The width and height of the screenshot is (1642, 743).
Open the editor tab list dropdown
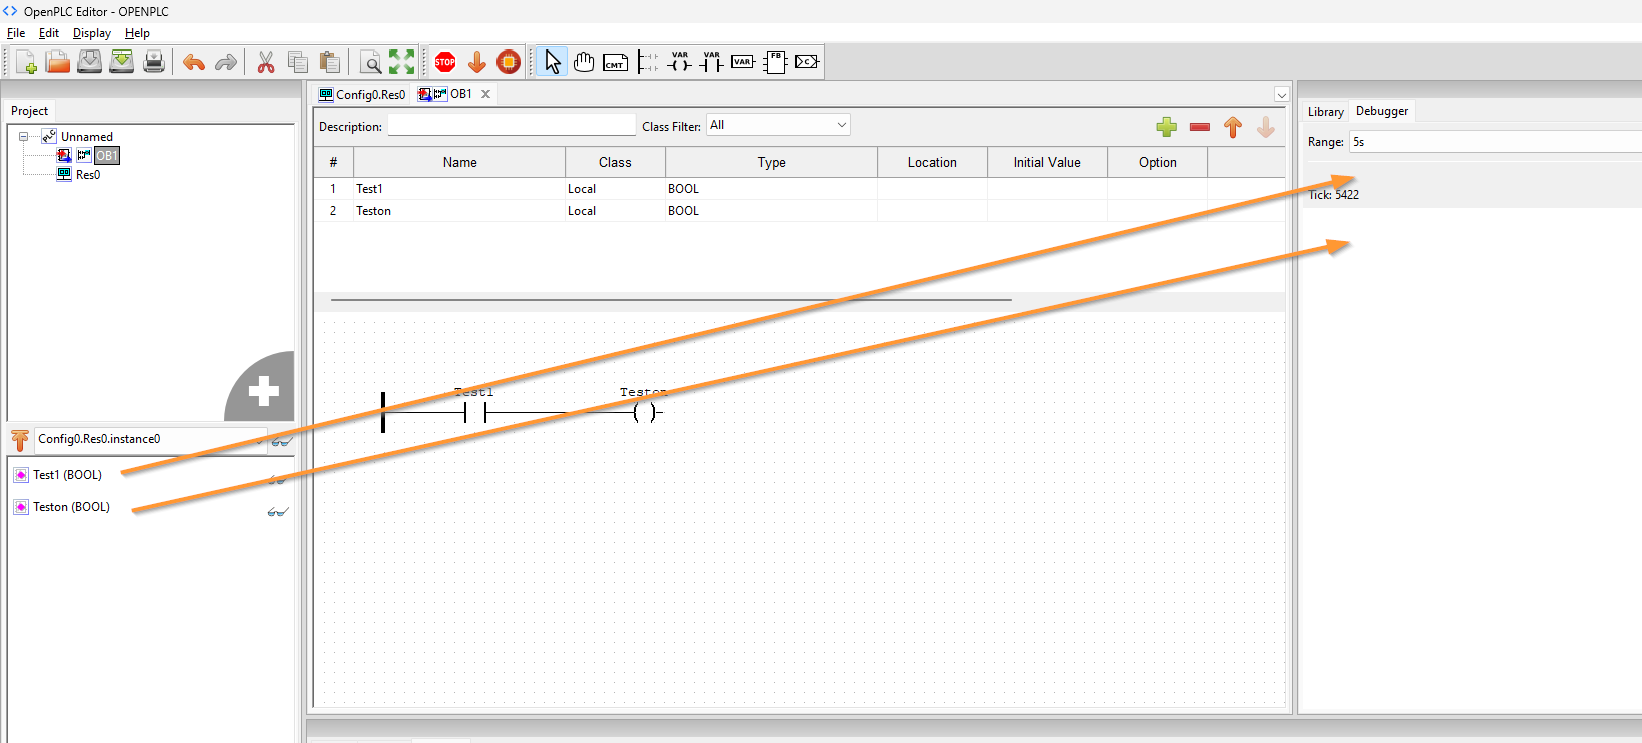point(1281,95)
